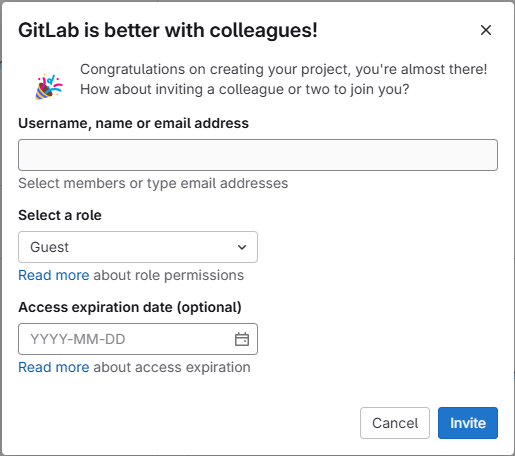The height and width of the screenshot is (456, 515).
Task: Click the blue Invite button
Action: [468, 423]
